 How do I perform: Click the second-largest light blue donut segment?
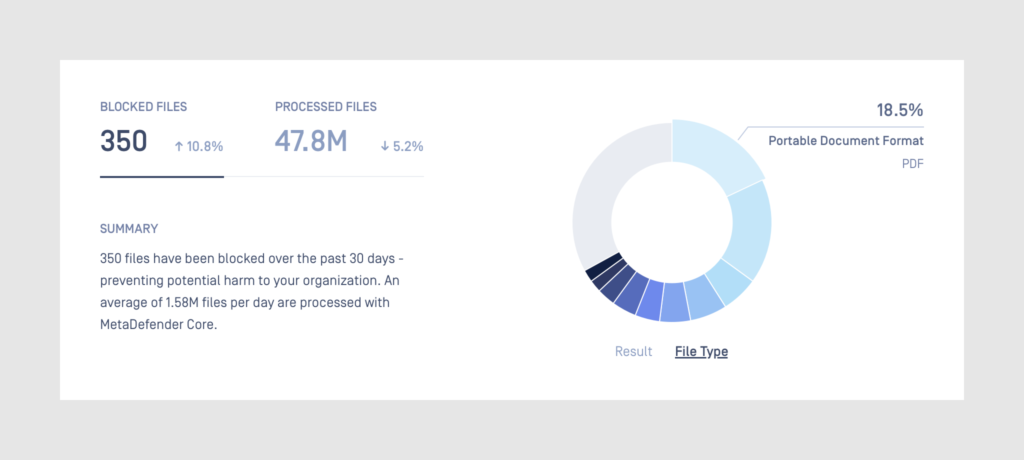tap(746, 231)
